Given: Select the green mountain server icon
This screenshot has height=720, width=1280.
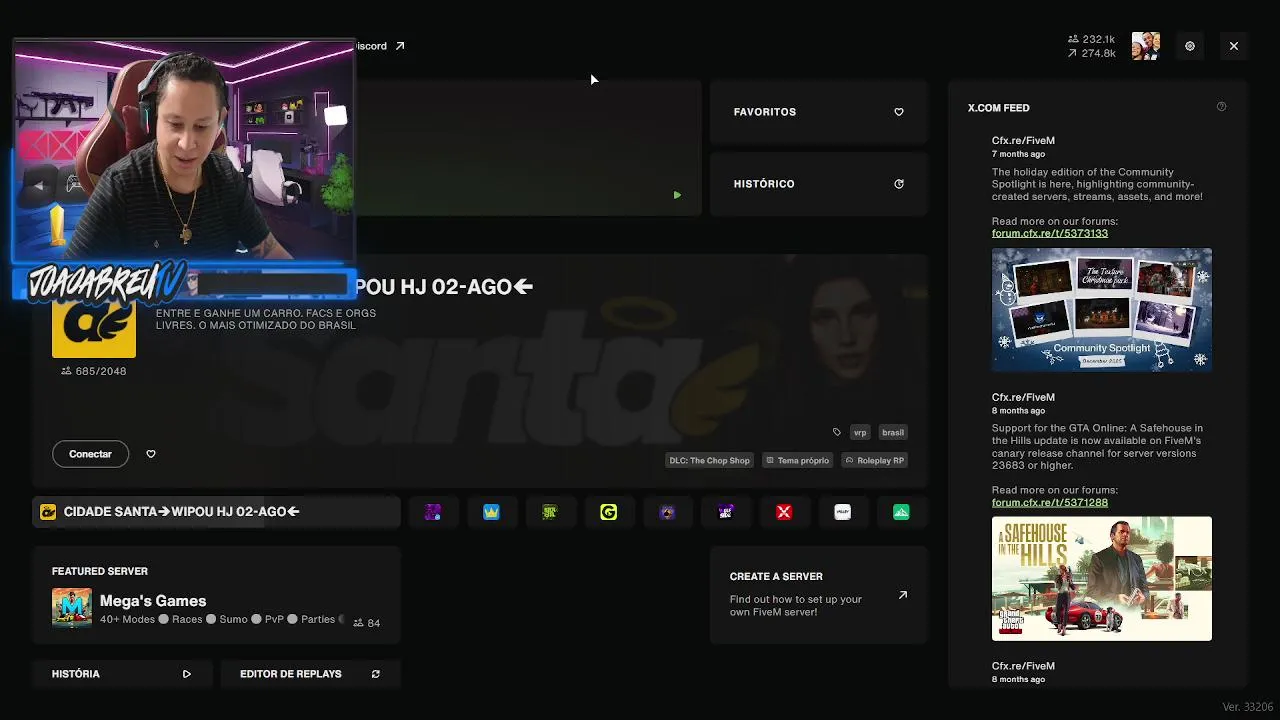Looking at the screenshot, I should click(901, 512).
